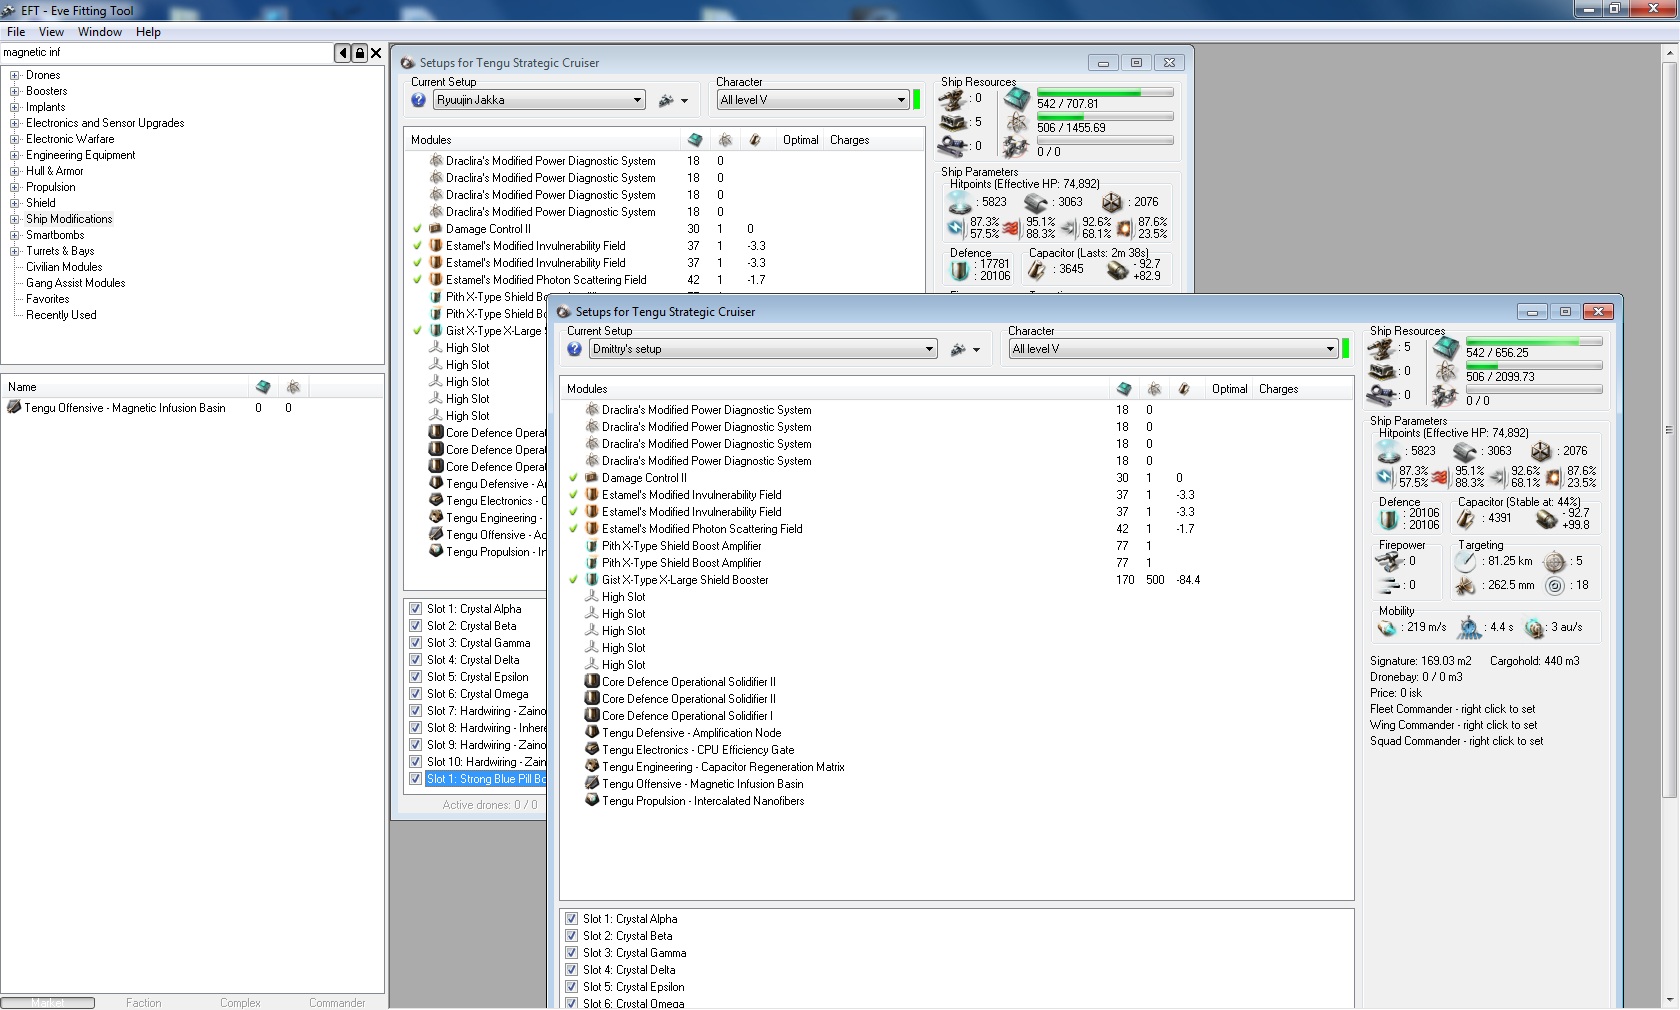Open the File menu
This screenshot has height=1010, width=1680.
pyautogui.click(x=16, y=32)
